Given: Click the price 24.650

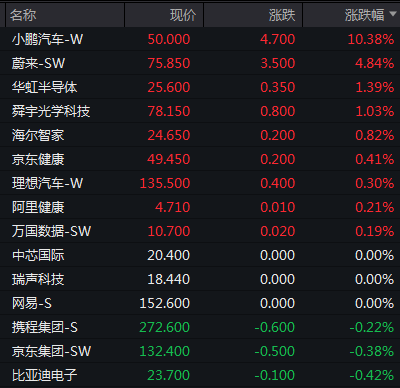Looking at the screenshot, I should tap(169, 135).
